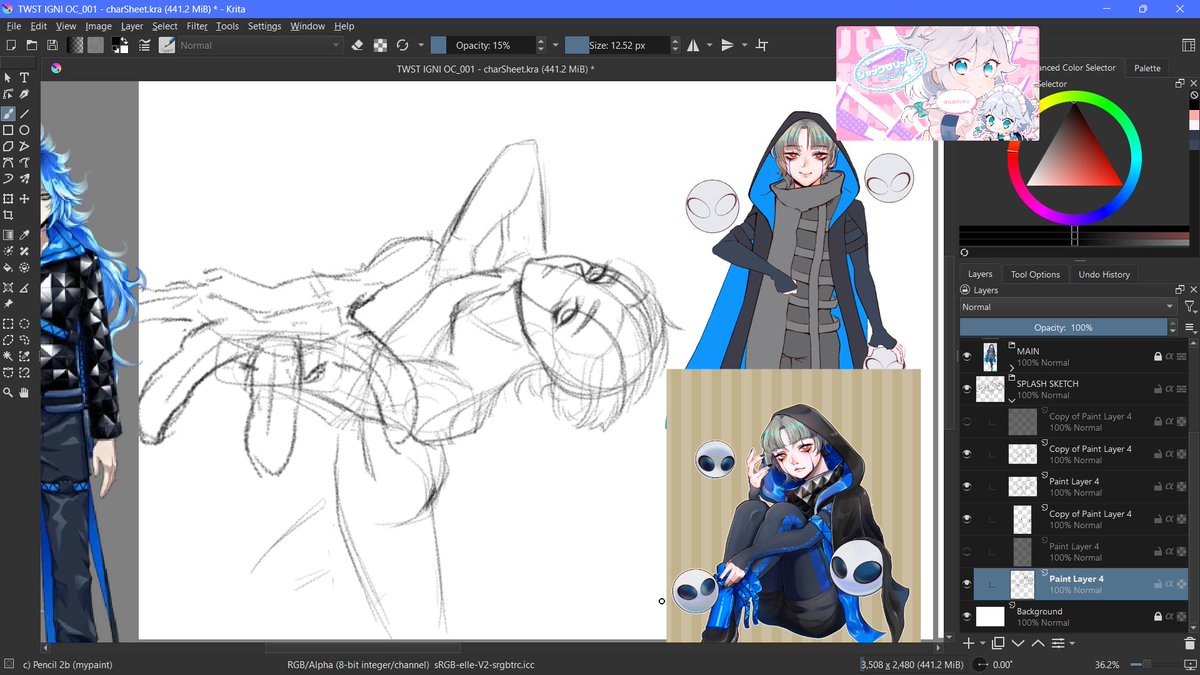Toggle Eraser mode in the toolbar
1200x675 pixels.
tap(358, 45)
